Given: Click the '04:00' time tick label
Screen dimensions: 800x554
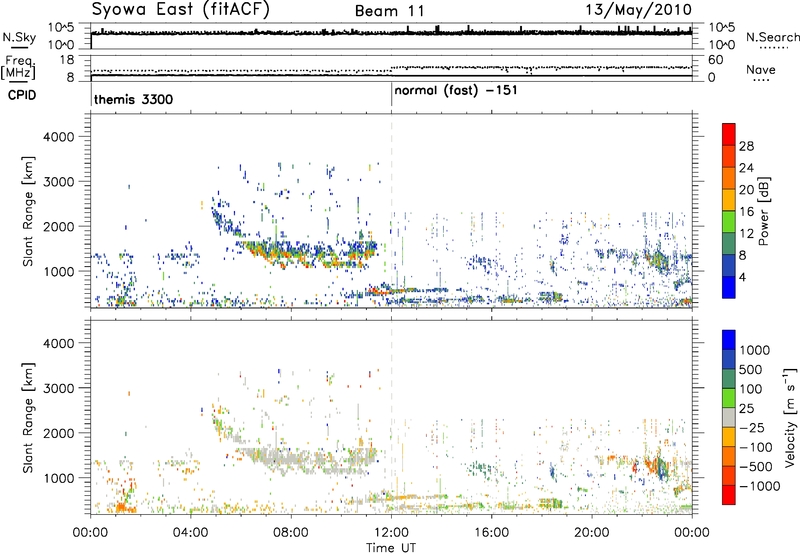Looking at the screenshot, I should [x=190, y=533].
